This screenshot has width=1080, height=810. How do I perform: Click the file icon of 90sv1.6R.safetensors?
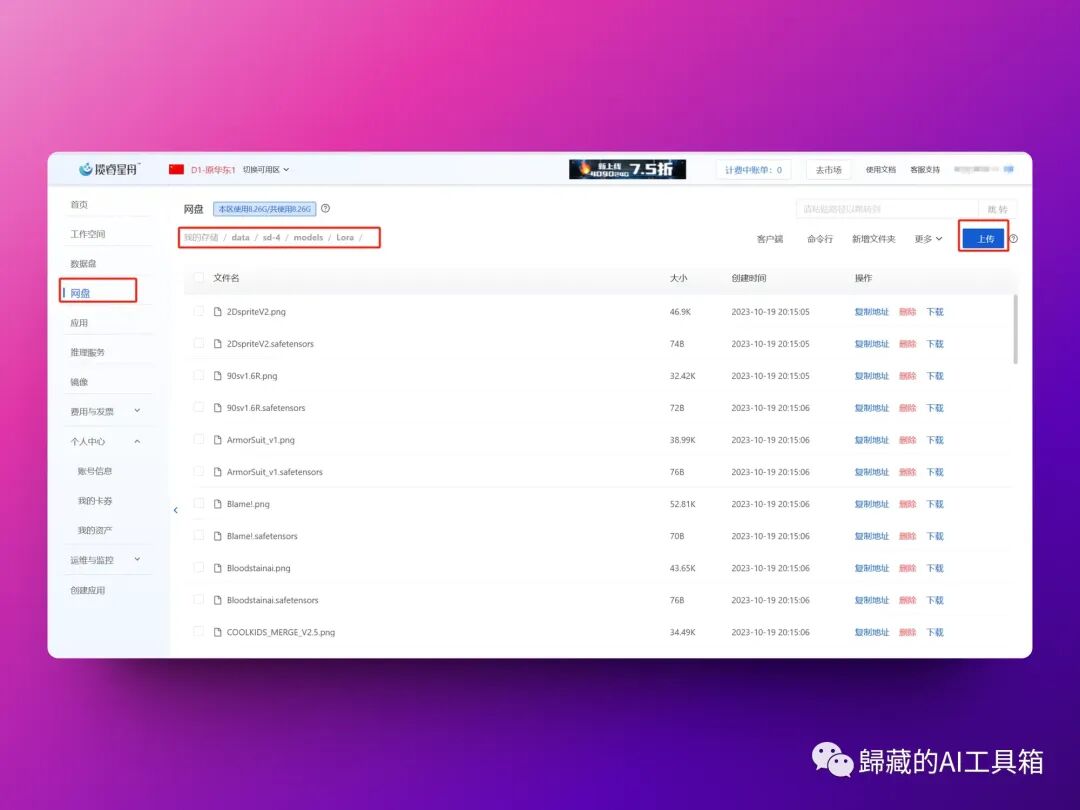pyautogui.click(x=218, y=408)
